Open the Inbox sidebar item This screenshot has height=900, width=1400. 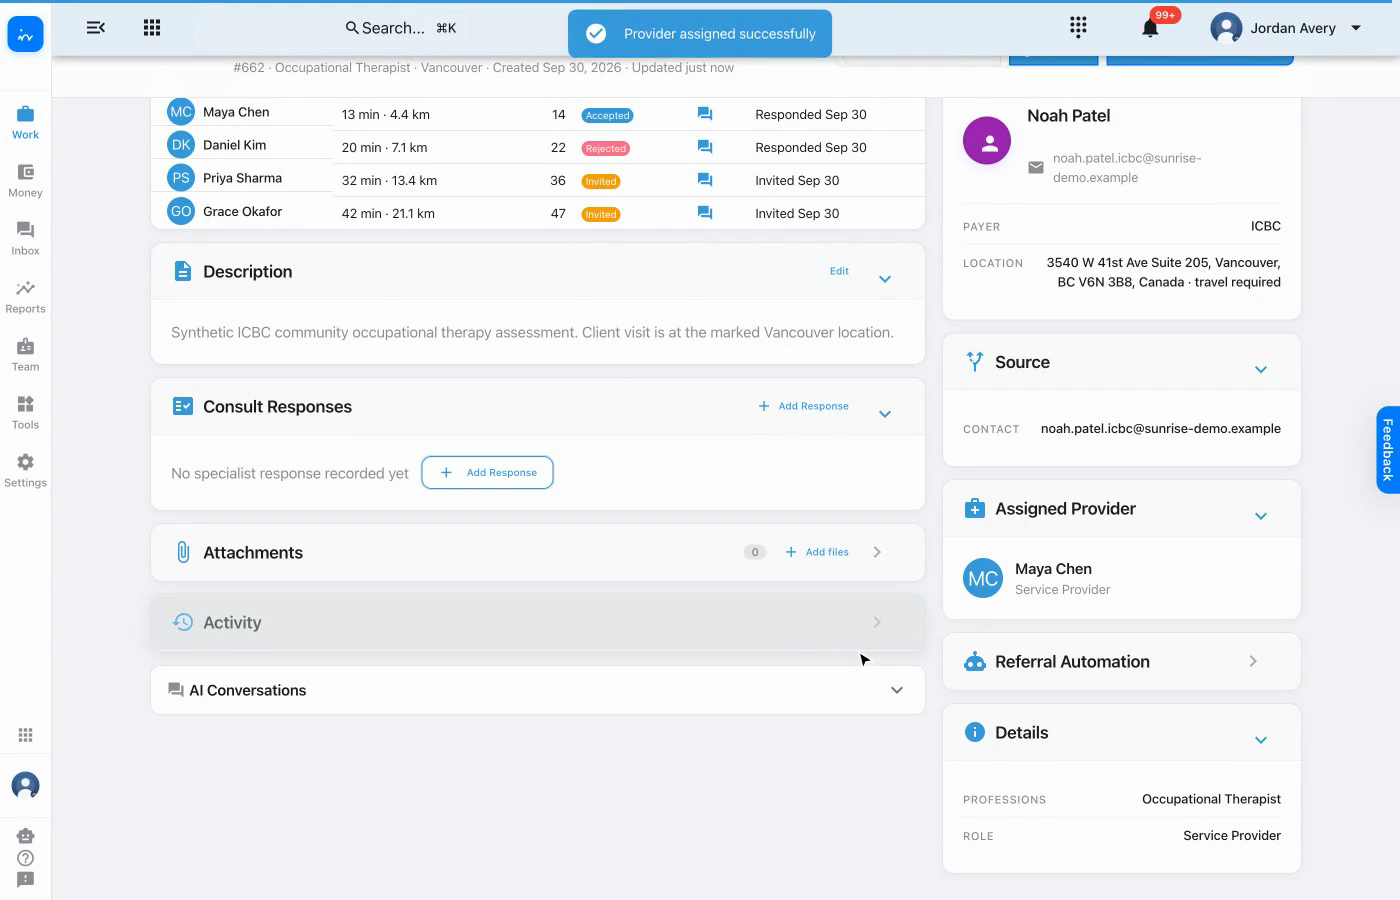click(x=26, y=239)
